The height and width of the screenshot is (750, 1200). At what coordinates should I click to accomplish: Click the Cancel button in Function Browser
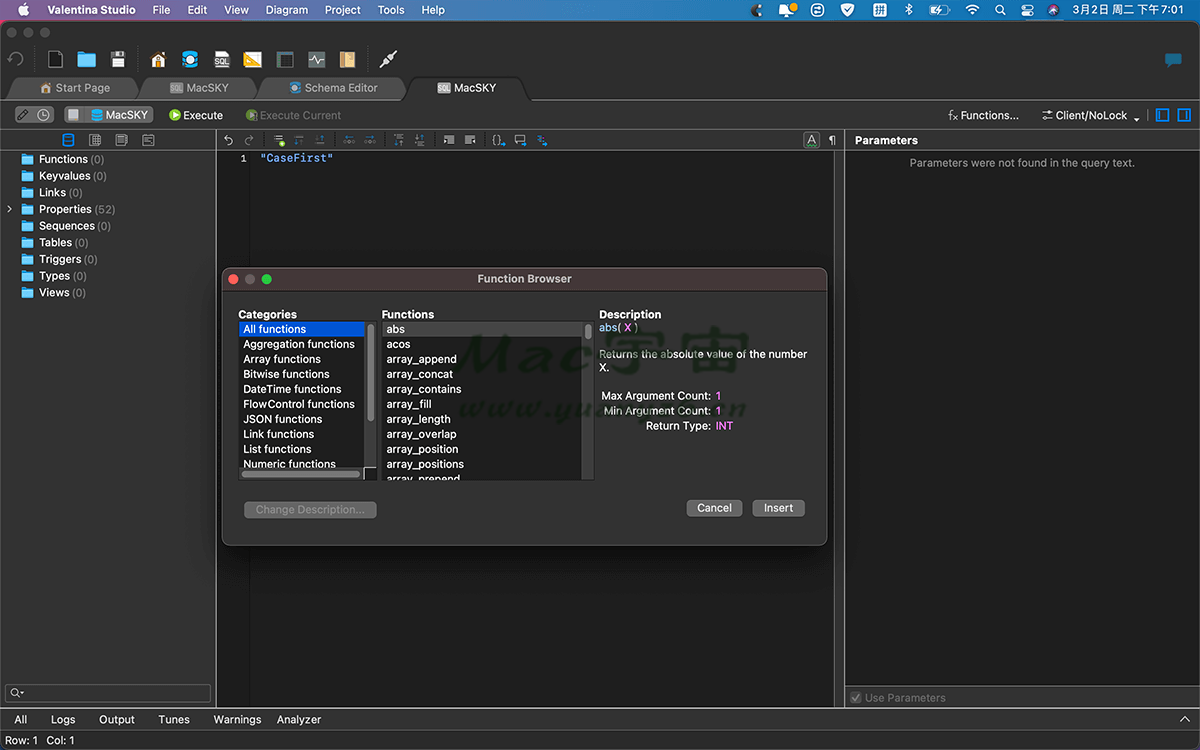coord(714,507)
